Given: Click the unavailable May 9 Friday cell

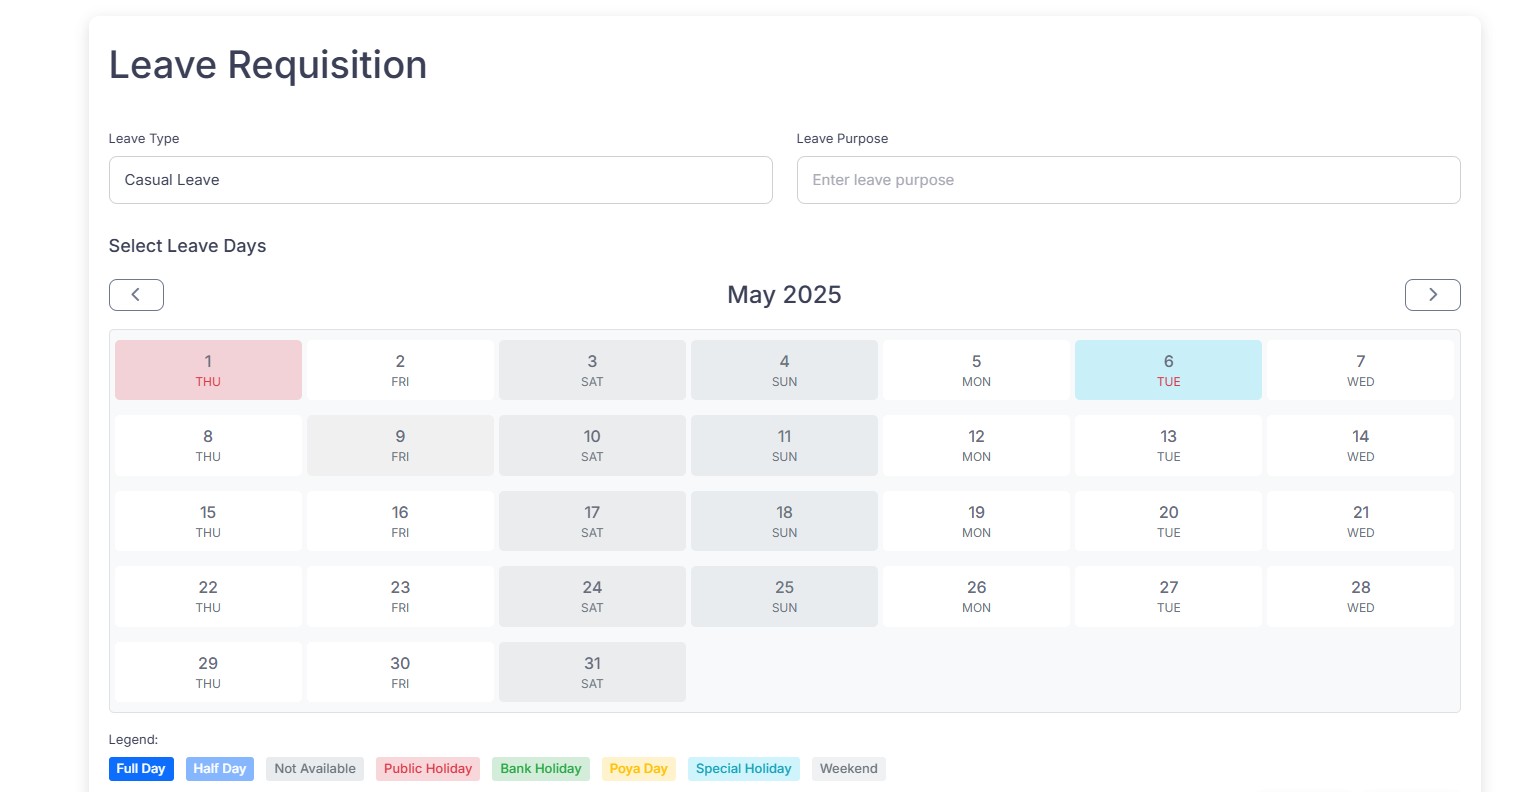Looking at the screenshot, I should tap(400, 445).
